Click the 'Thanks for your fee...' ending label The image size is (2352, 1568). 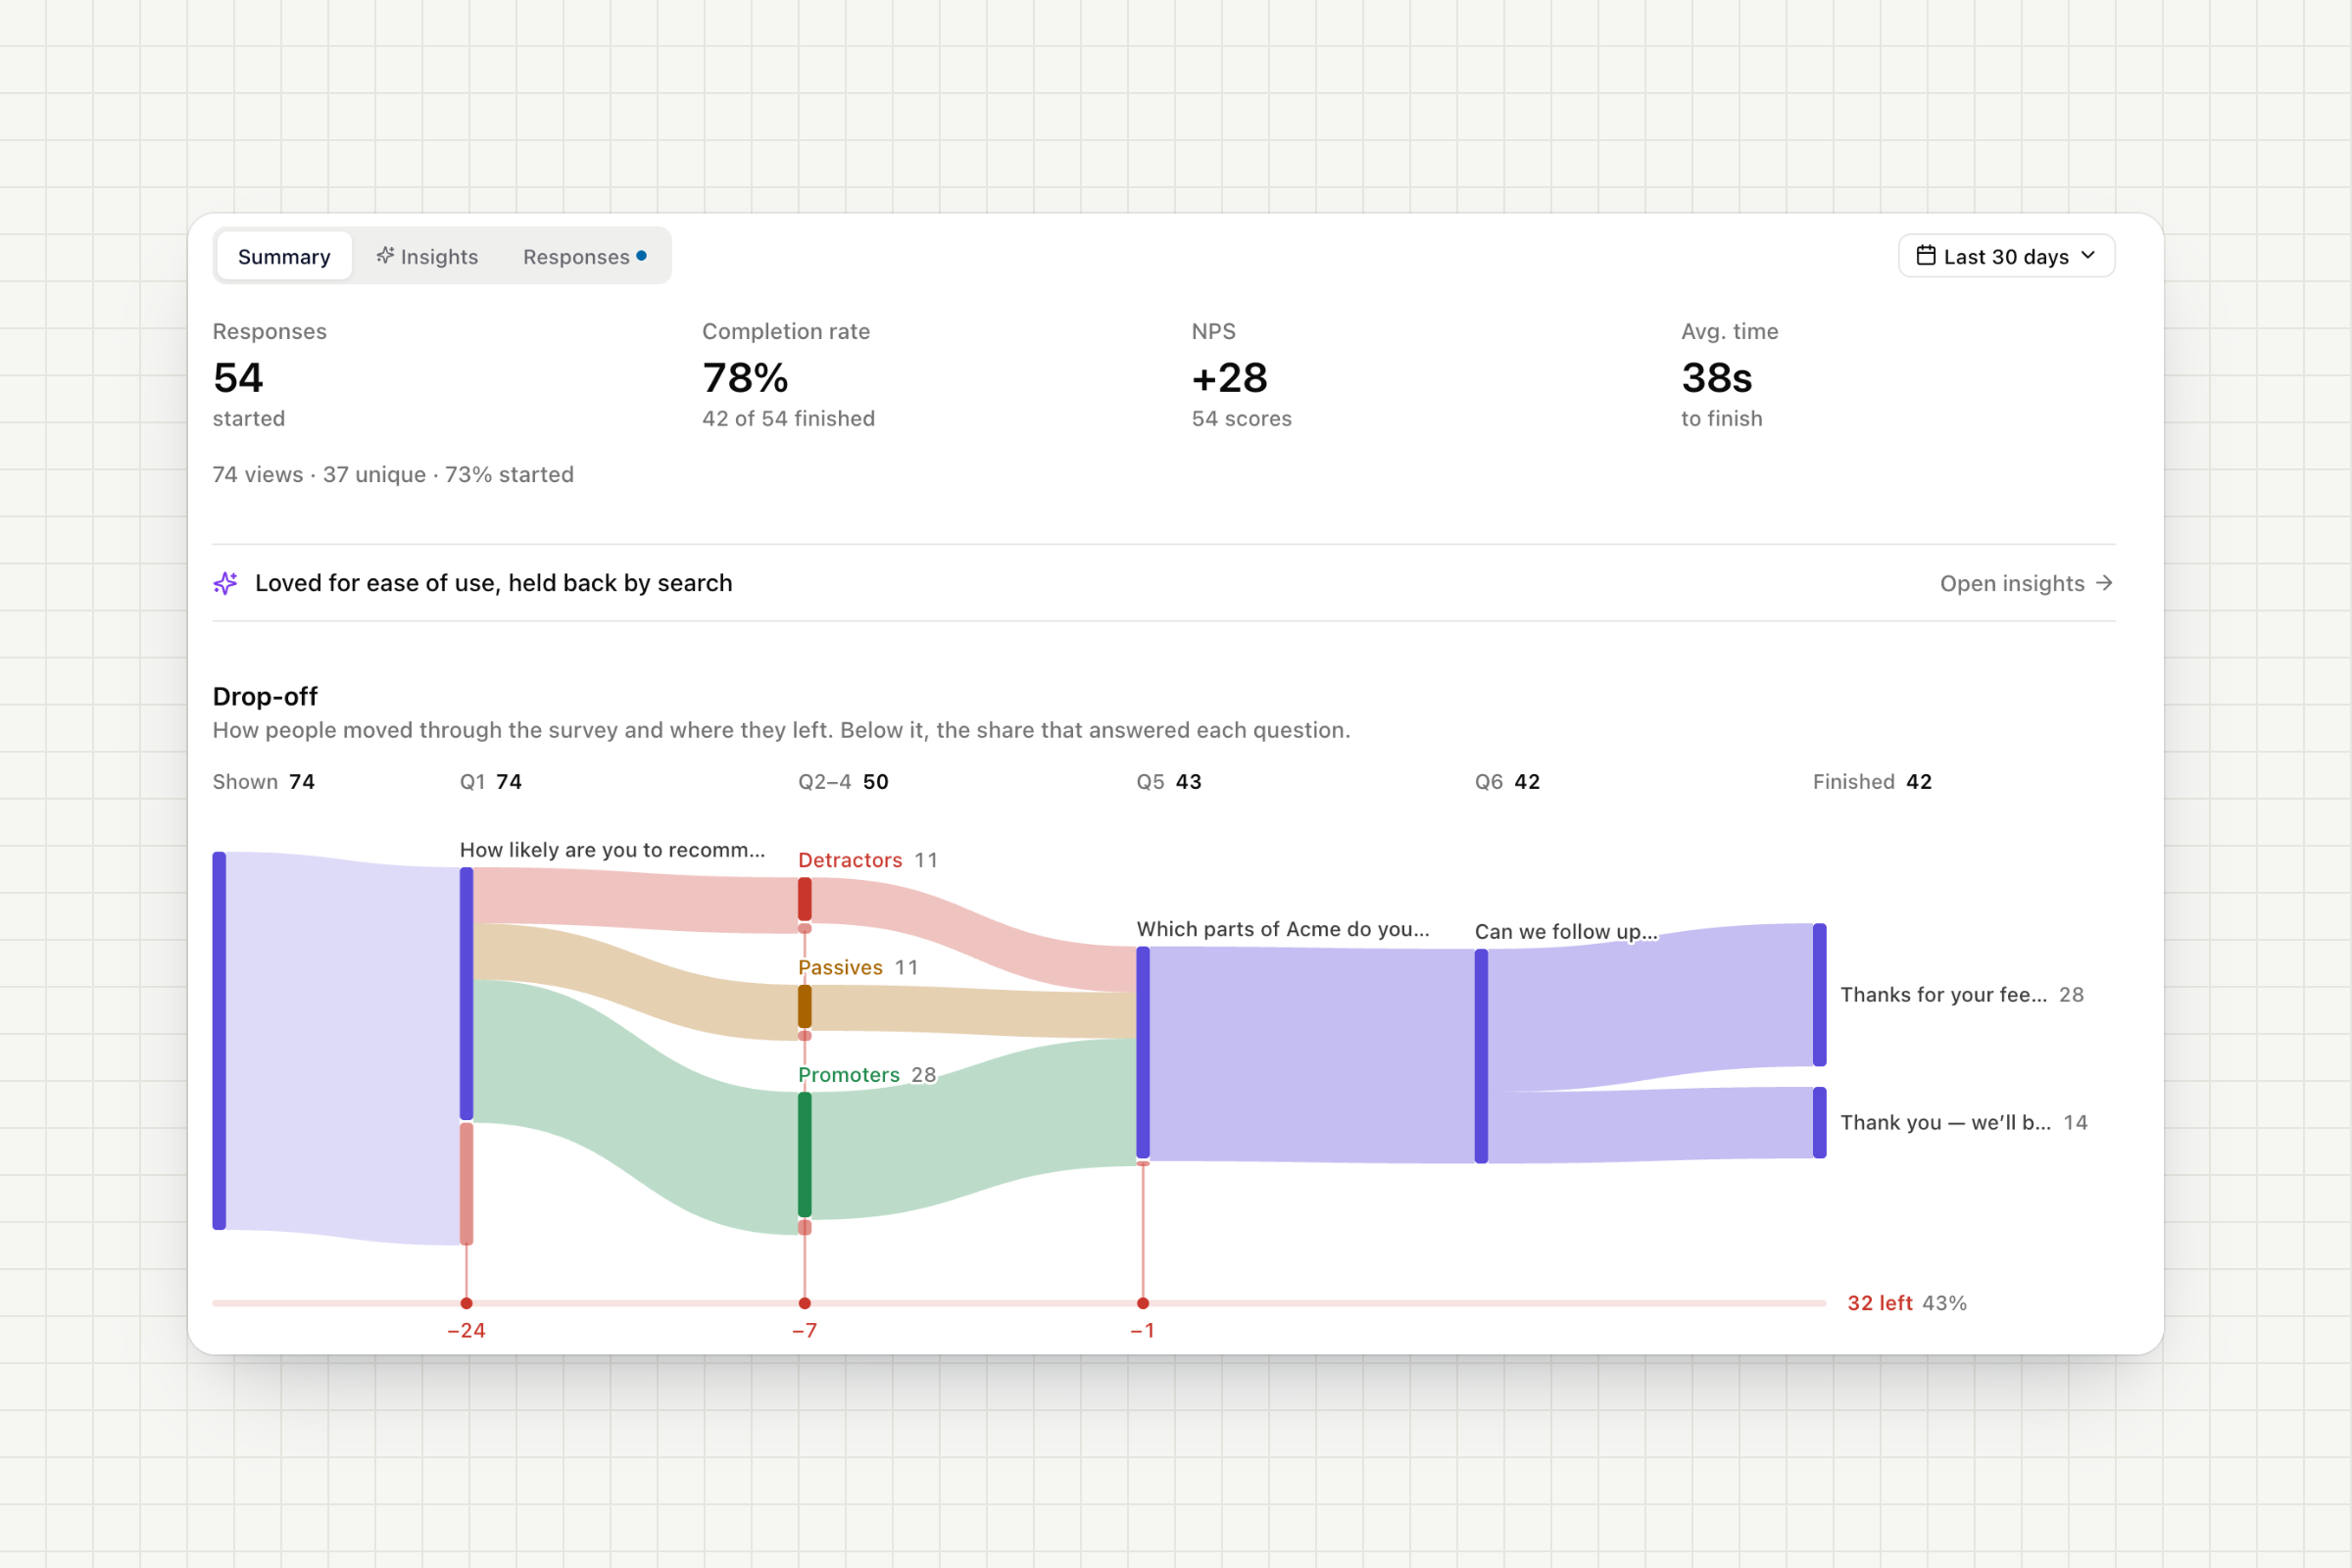click(x=1943, y=995)
